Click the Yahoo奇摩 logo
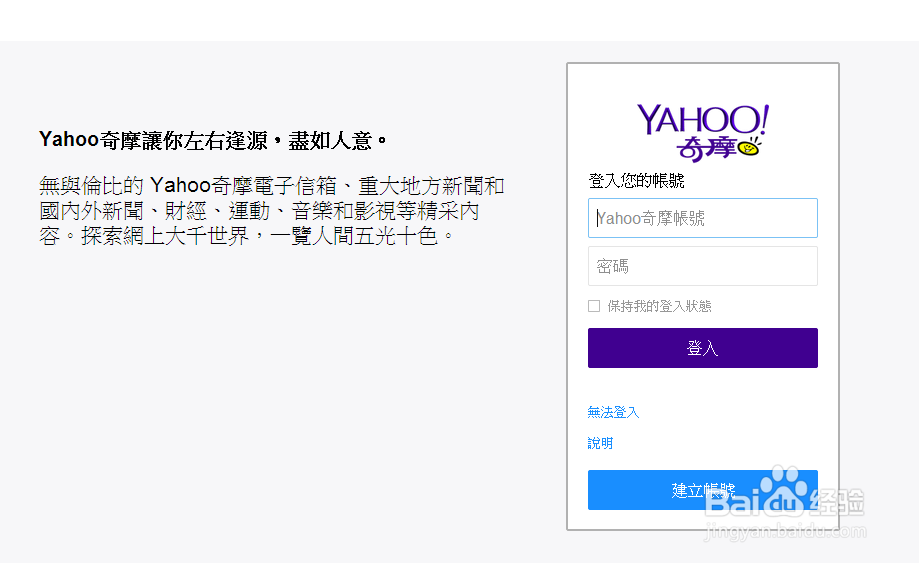The width and height of the screenshot is (919, 563). [703, 132]
